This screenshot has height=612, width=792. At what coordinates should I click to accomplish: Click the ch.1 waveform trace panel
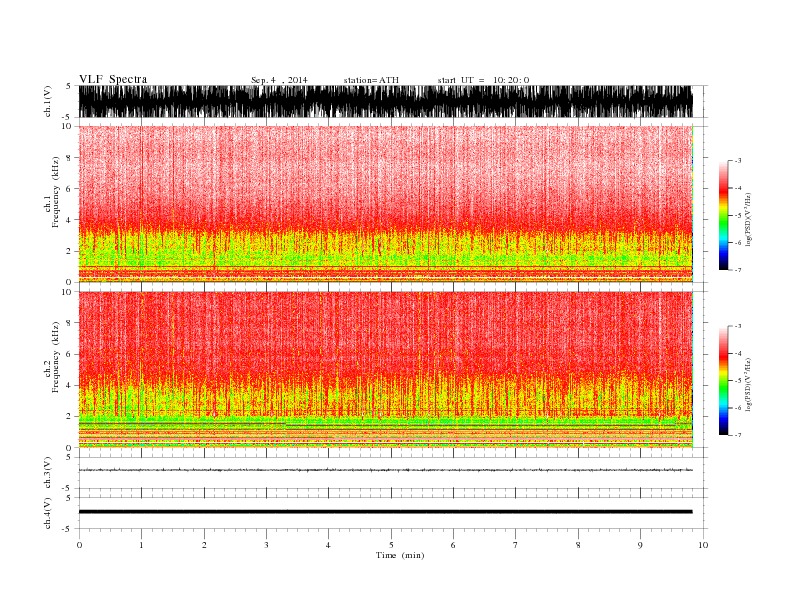pos(385,101)
